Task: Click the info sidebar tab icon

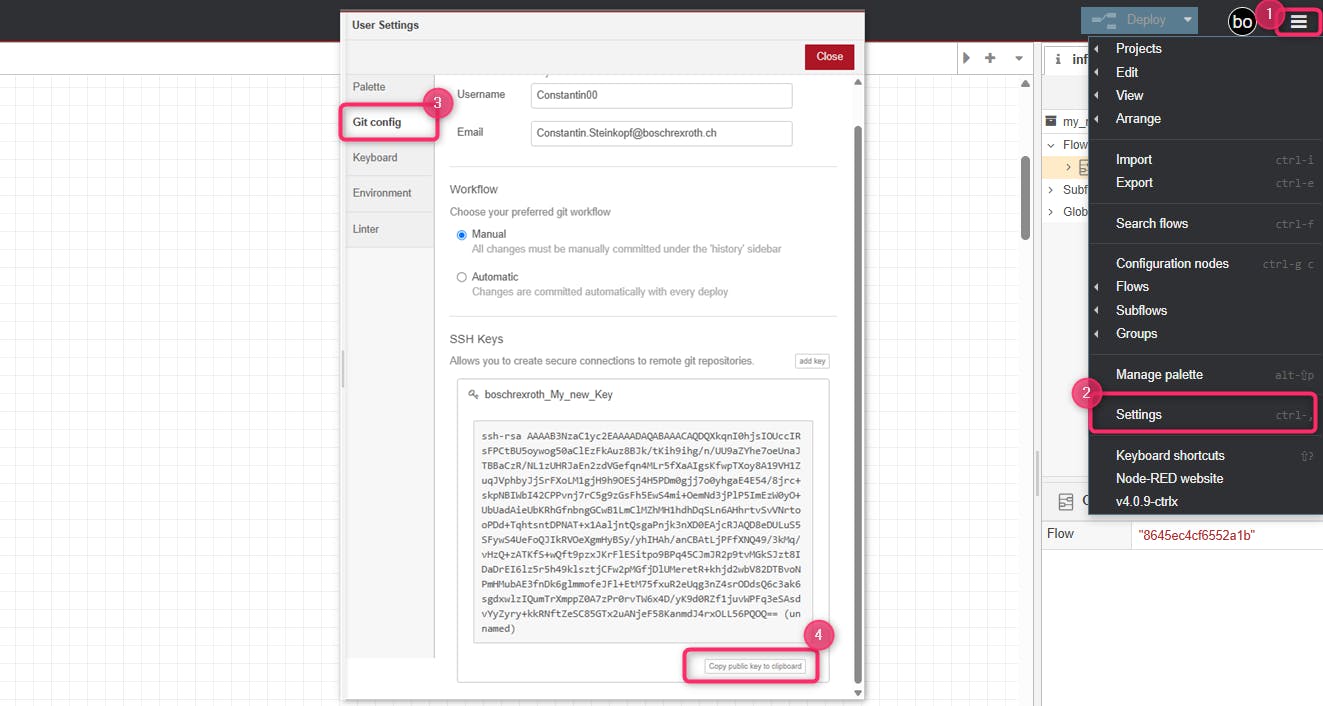Action: [1059, 59]
